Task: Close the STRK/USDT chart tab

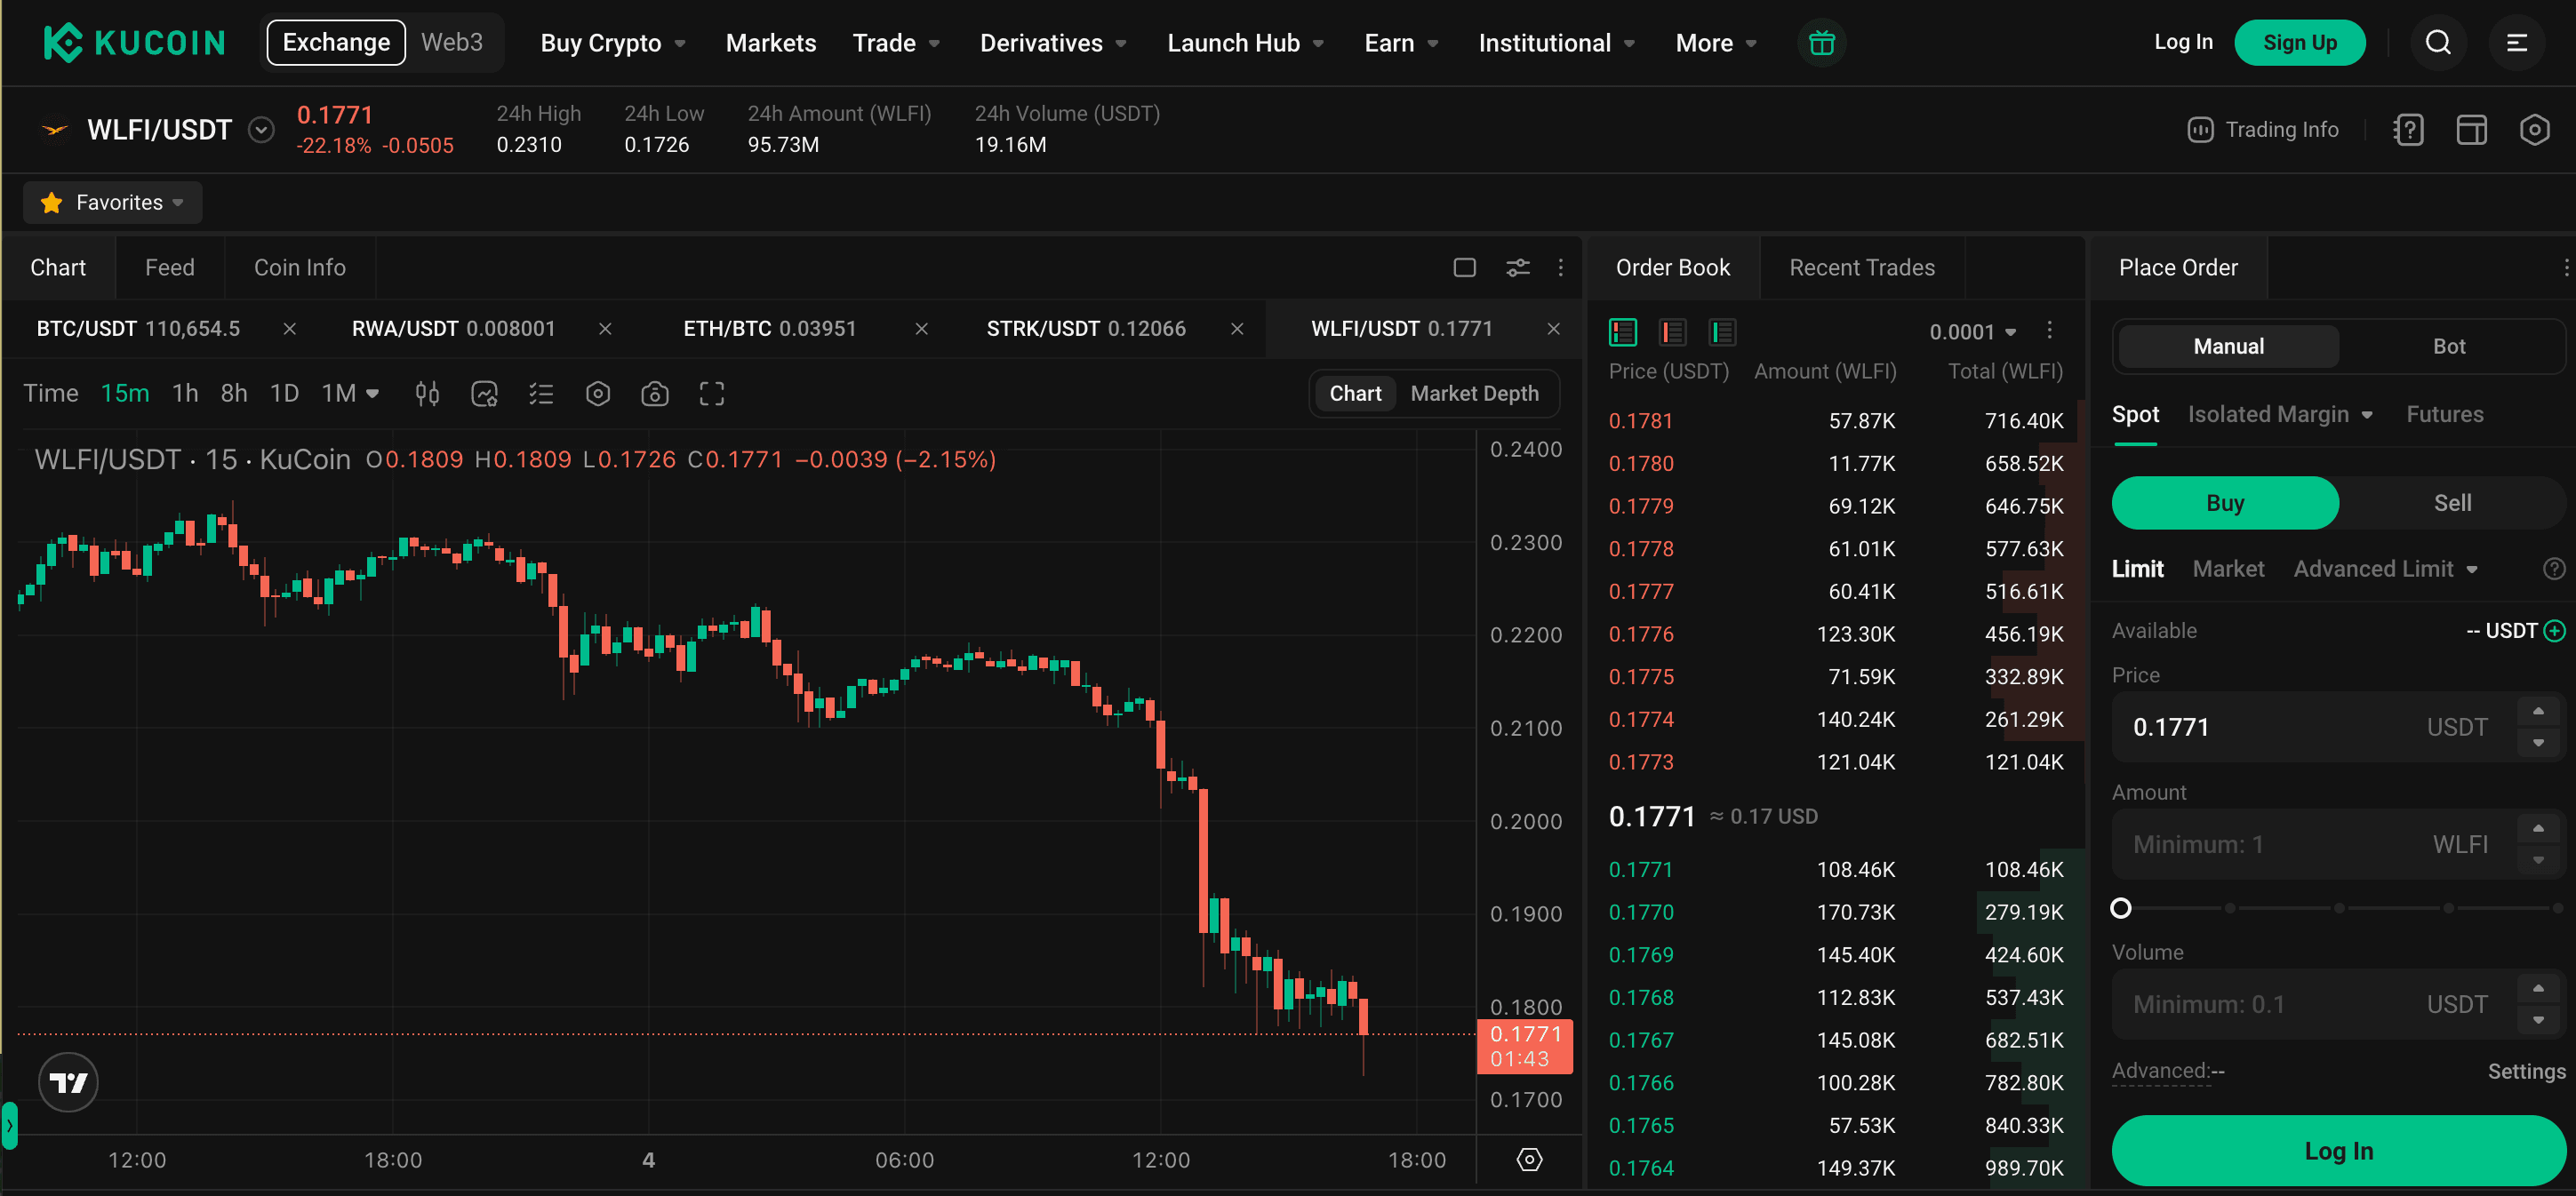Action: click(x=1237, y=329)
